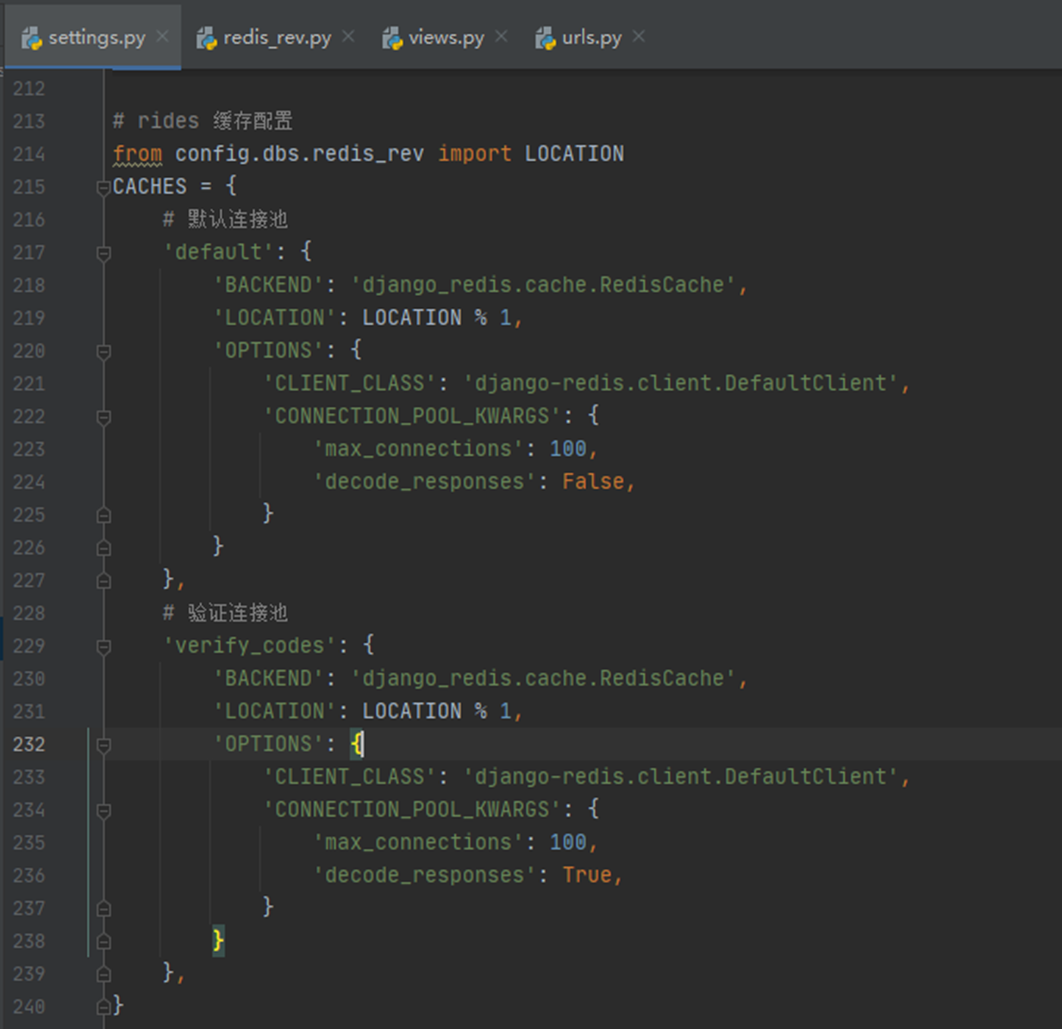Close the views.py tab
The height and width of the screenshot is (1029, 1062).
pos(501,37)
